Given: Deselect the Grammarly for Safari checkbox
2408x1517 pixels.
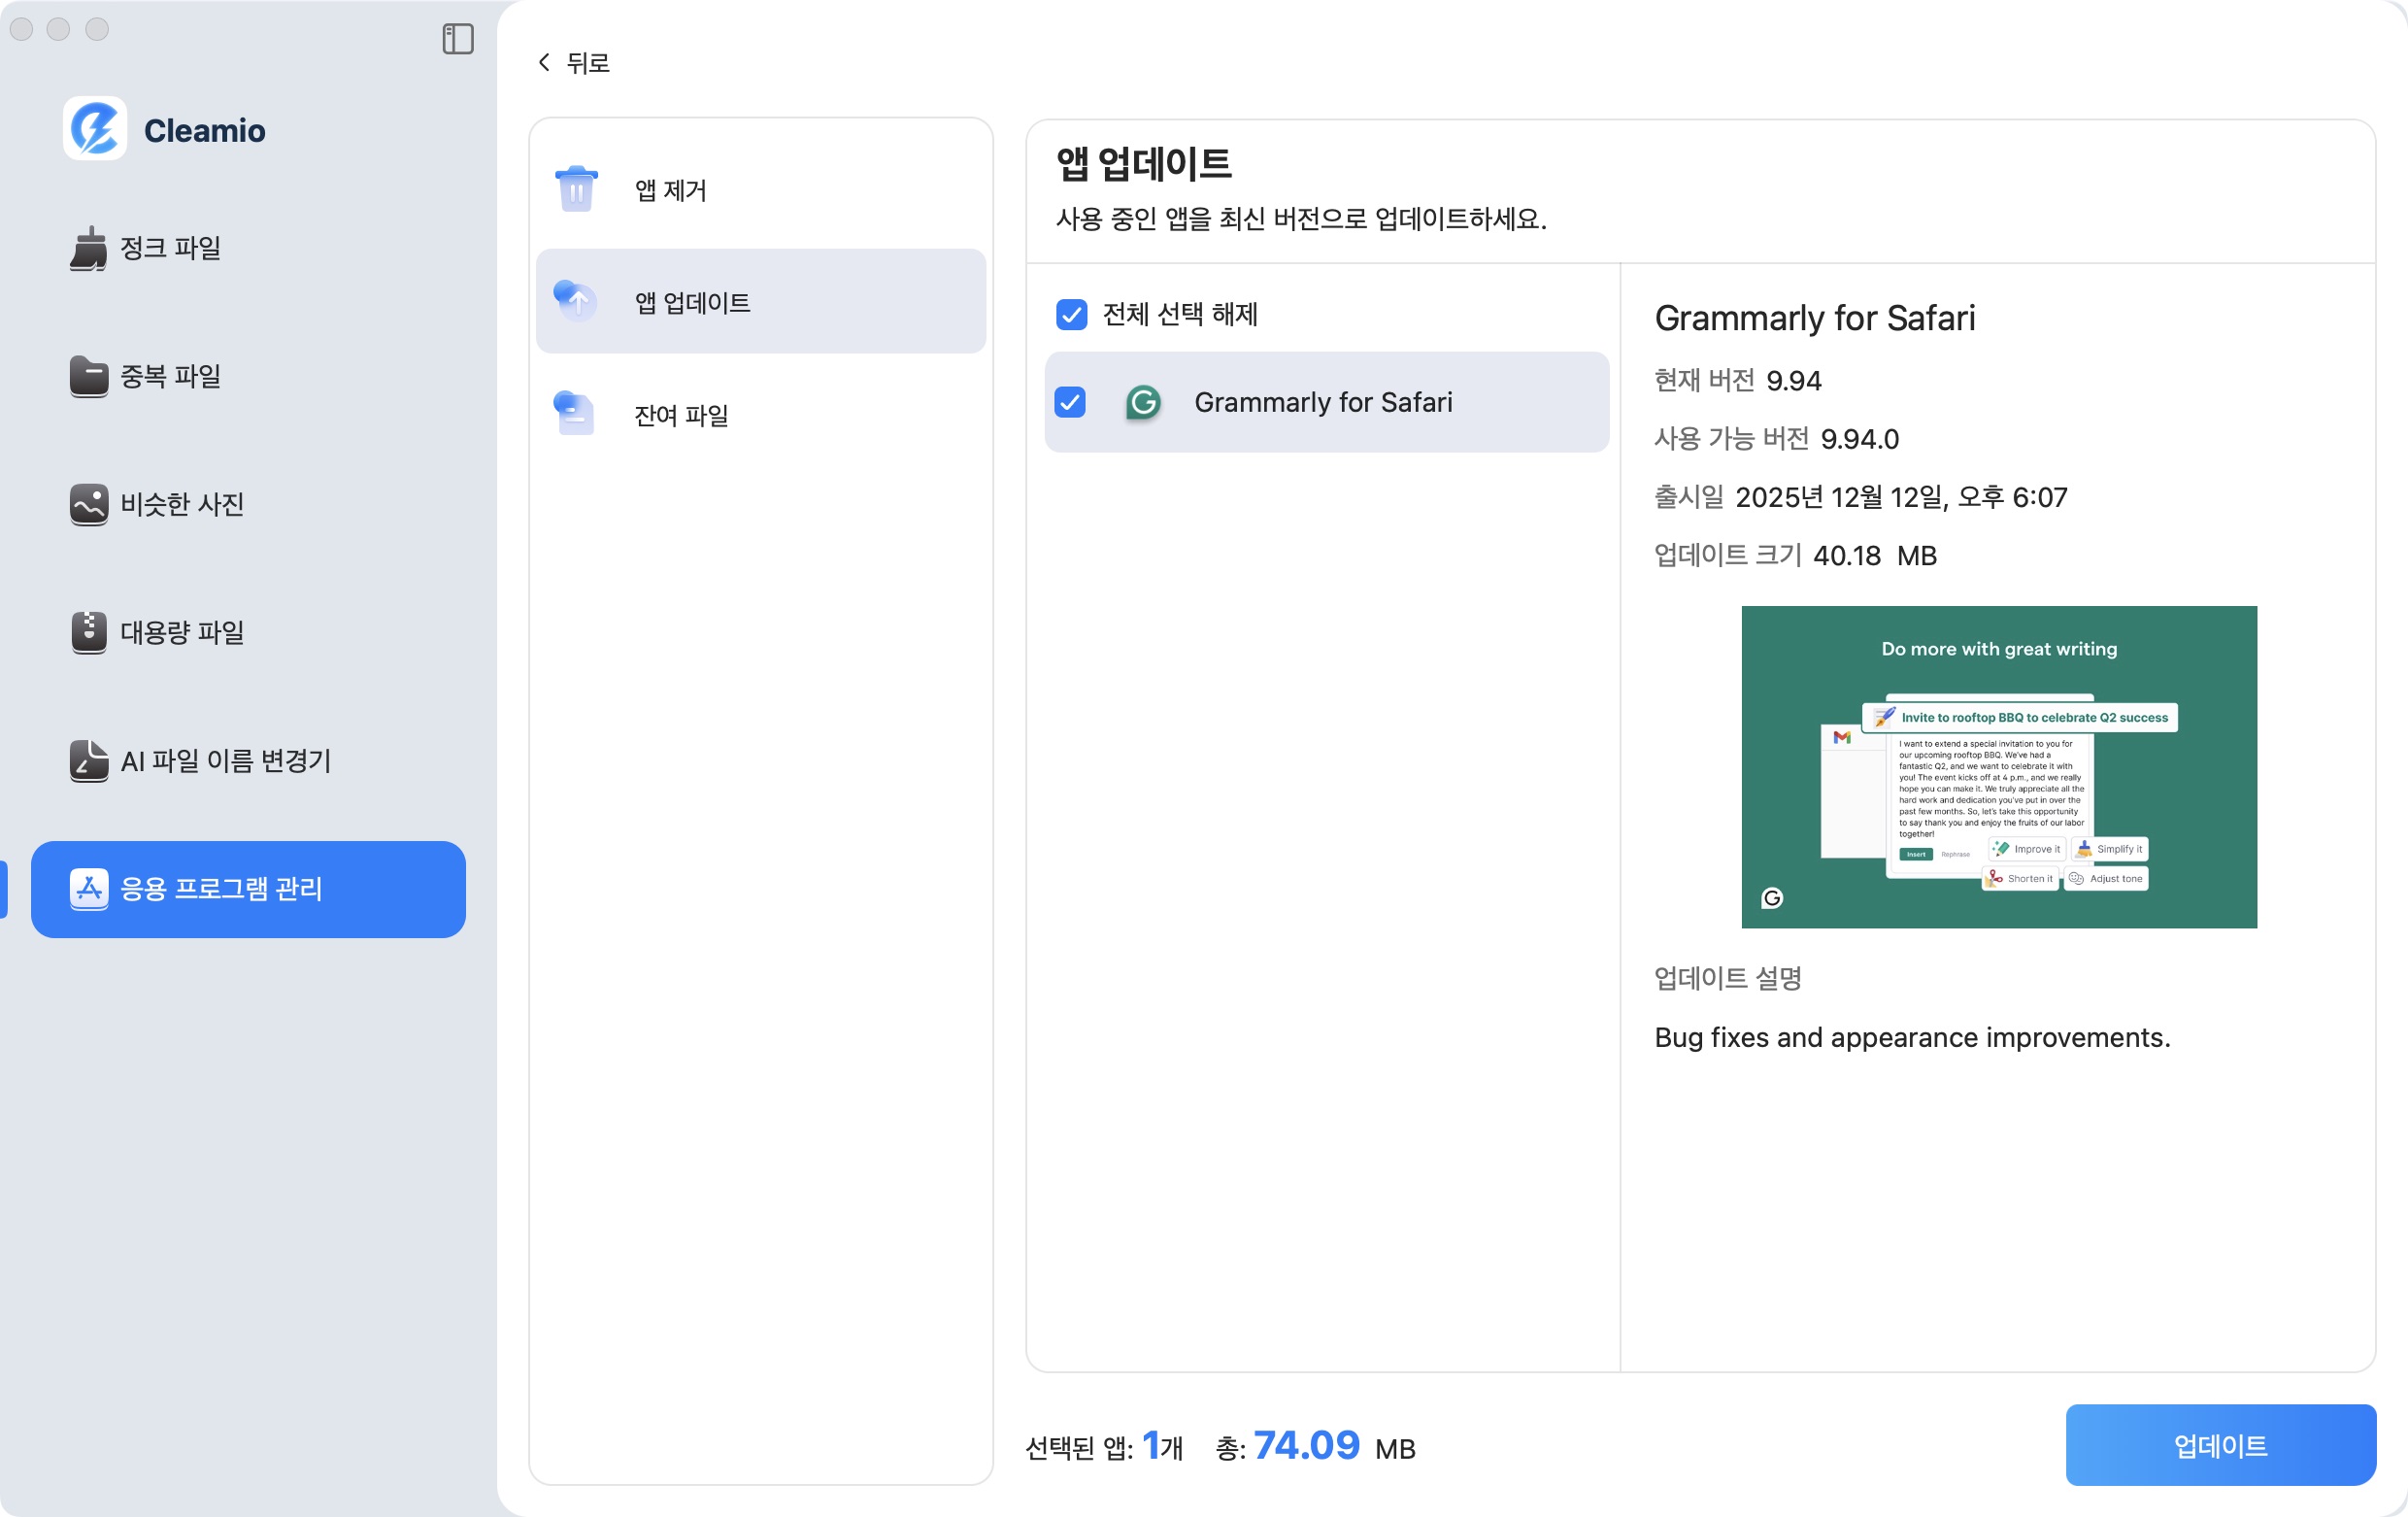Looking at the screenshot, I should pyautogui.click(x=1071, y=402).
